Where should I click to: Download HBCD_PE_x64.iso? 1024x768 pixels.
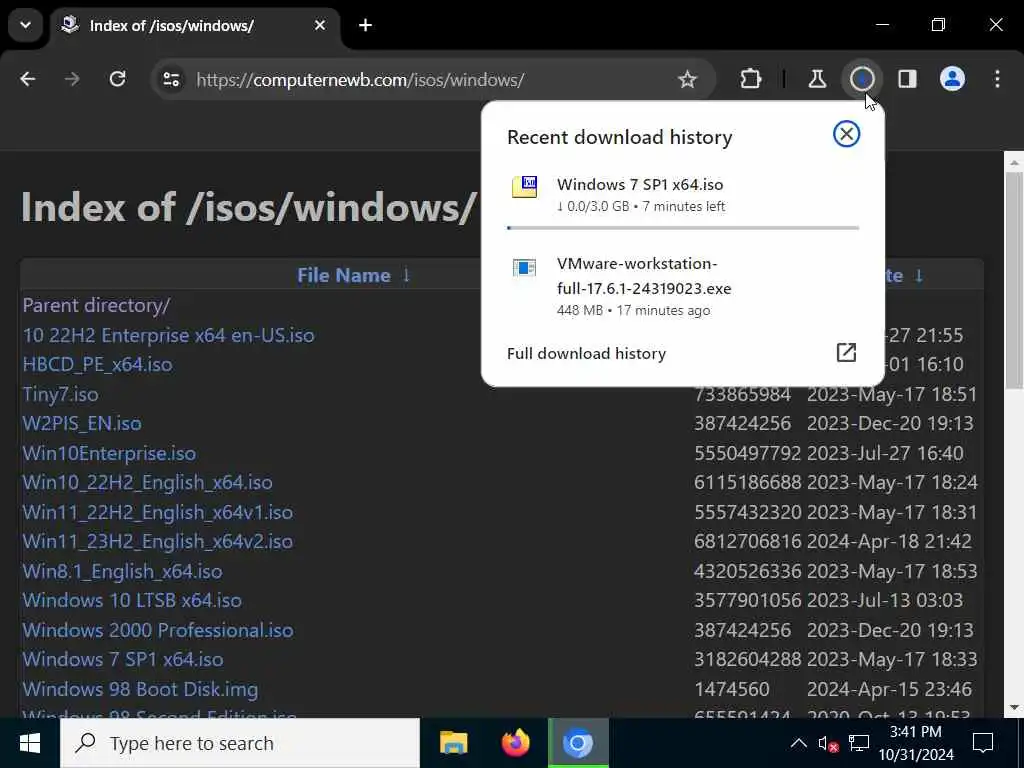[97, 364]
